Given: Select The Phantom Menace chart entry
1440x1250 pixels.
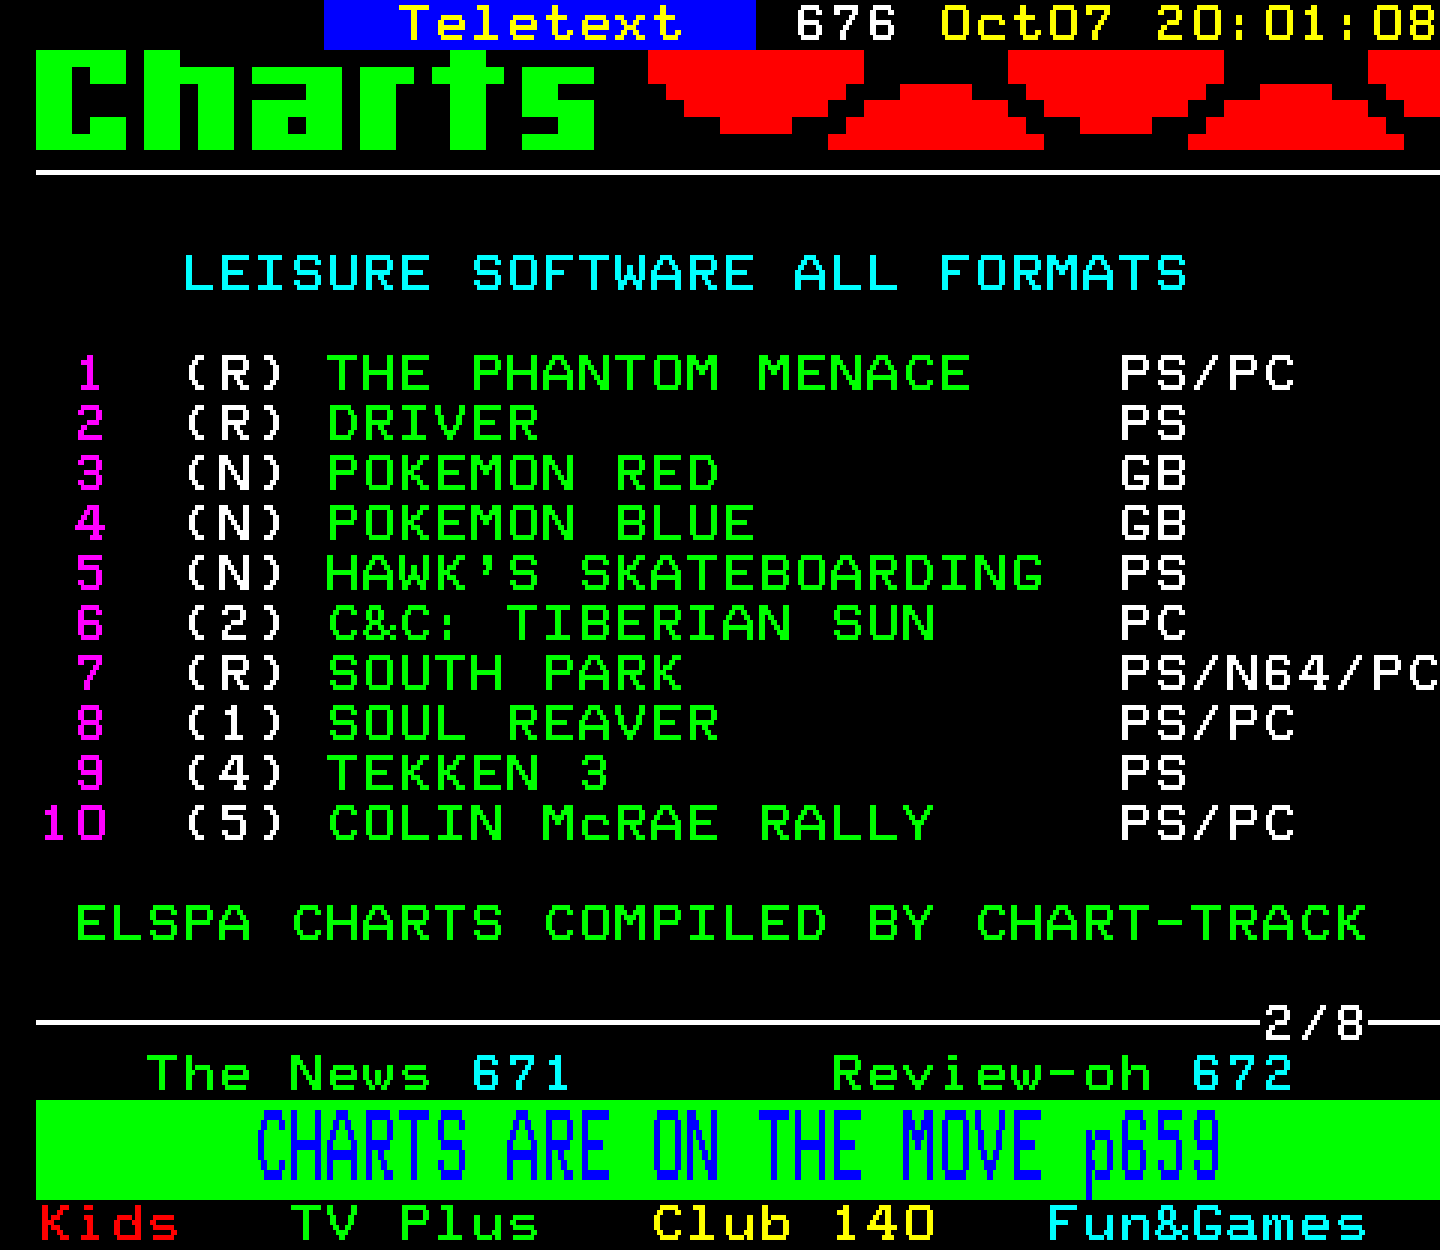Looking at the screenshot, I should (x=648, y=374).
